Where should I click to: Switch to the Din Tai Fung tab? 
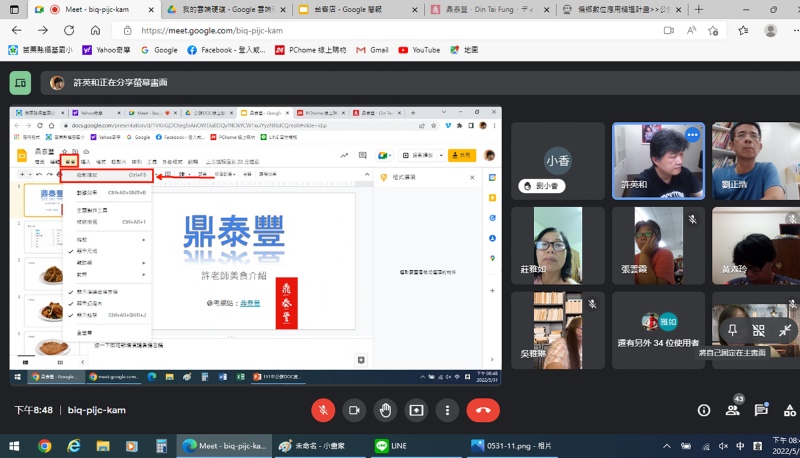pyautogui.click(x=490, y=9)
